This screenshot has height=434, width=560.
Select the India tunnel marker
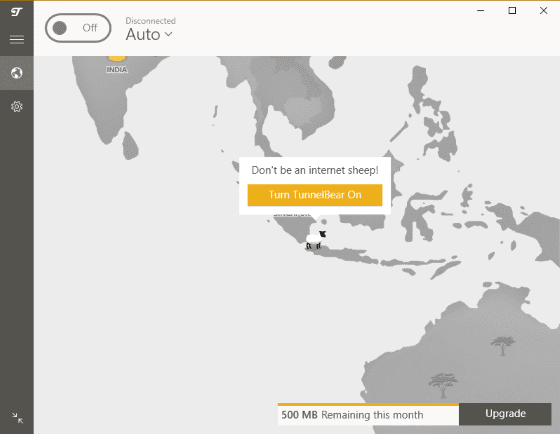[117, 58]
